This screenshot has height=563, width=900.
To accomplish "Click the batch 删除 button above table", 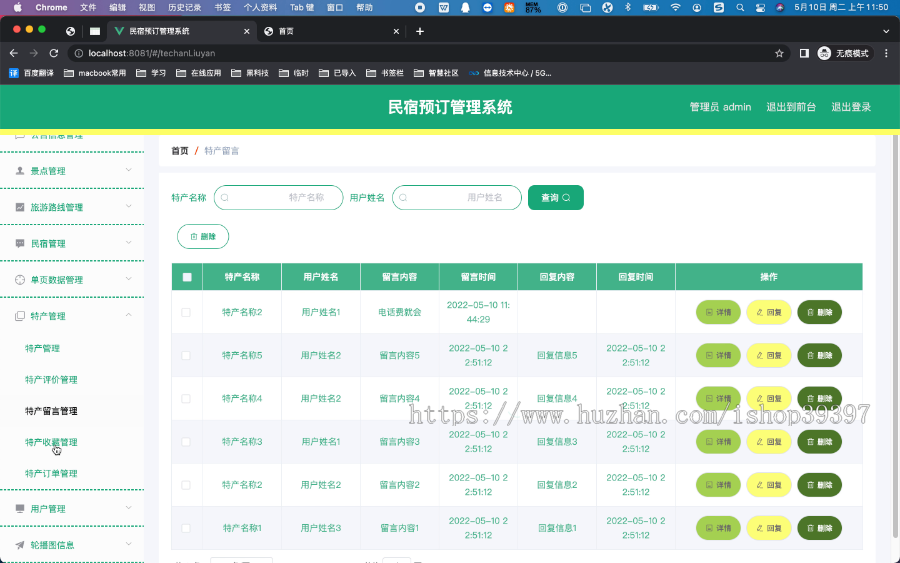I will coord(203,236).
